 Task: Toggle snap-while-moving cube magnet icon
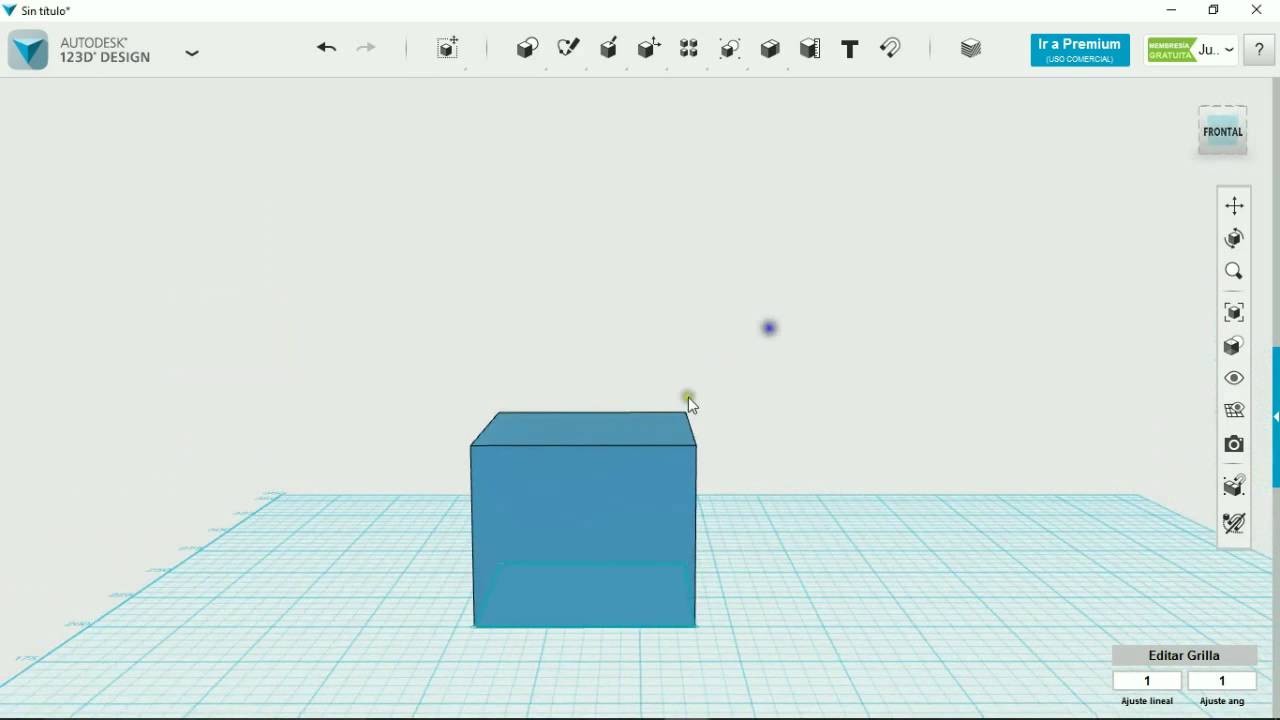point(1234,486)
